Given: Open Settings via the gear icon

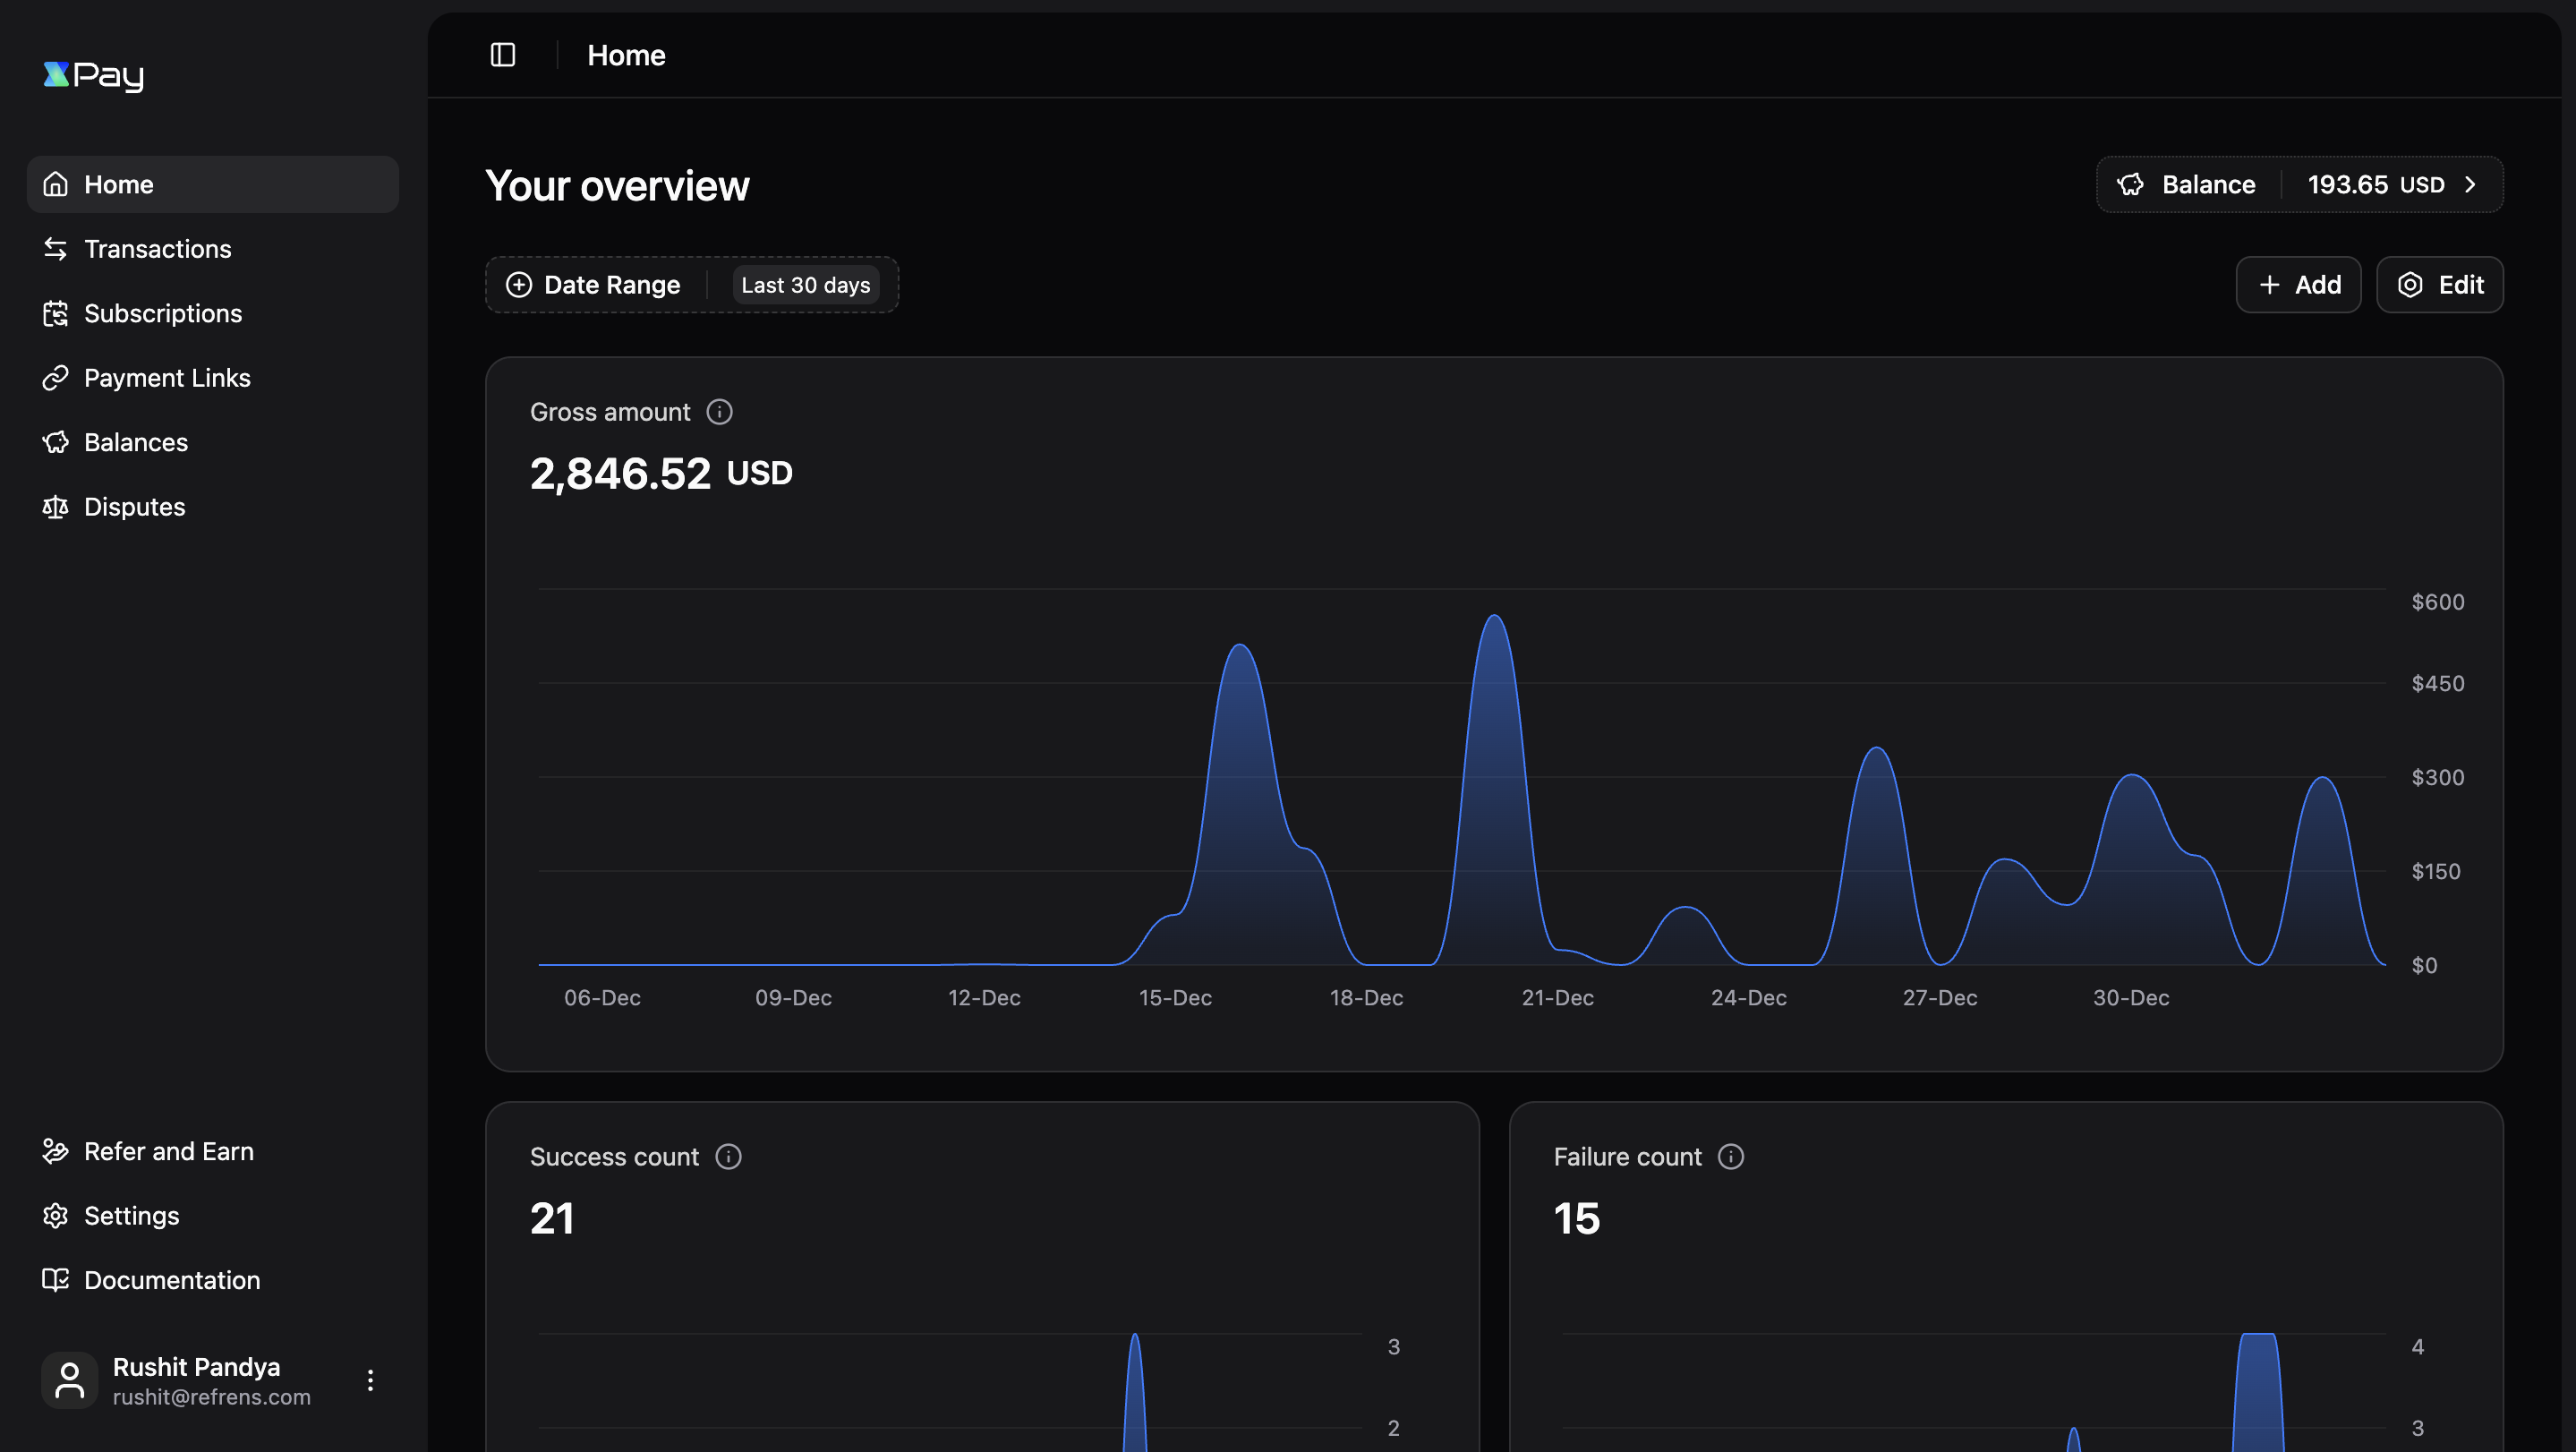Looking at the screenshot, I should [x=56, y=1215].
